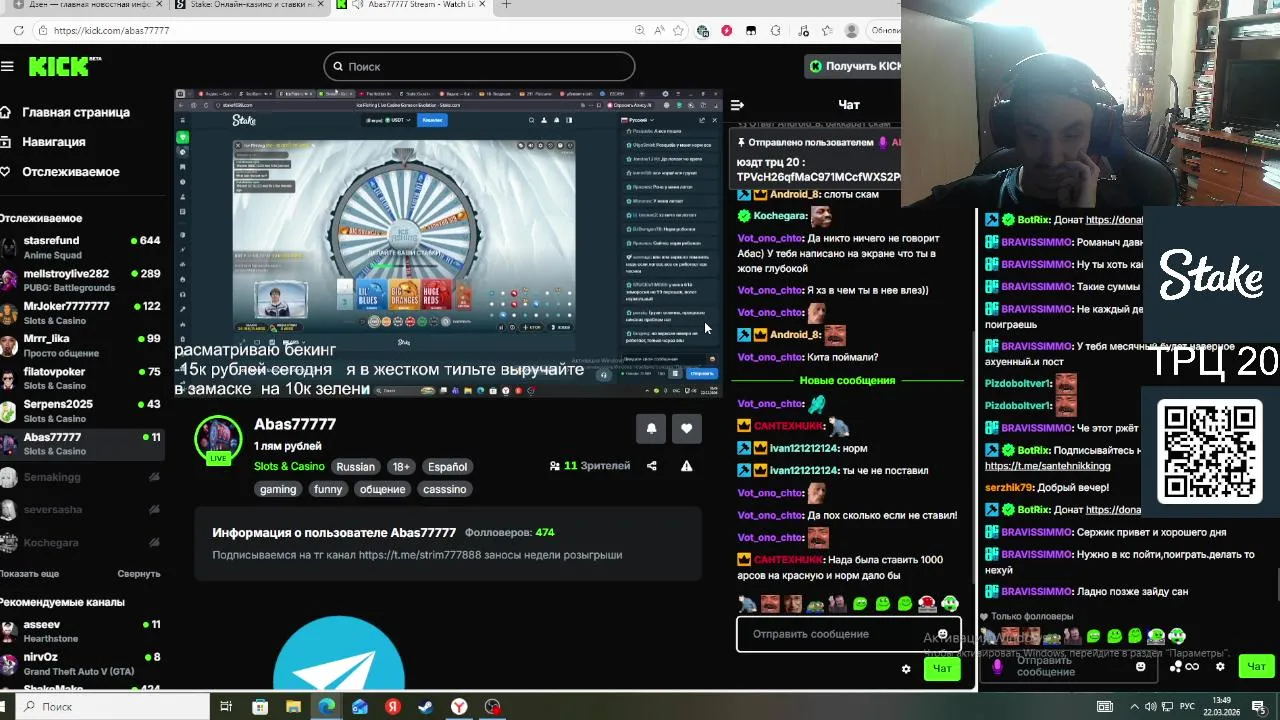Open mellstroylive282 channel
1280x720 pixels.
(x=80, y=280)
